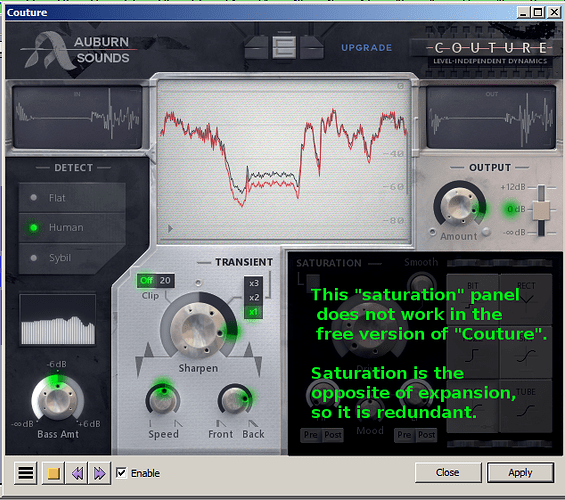Click the detect spectrum display

(58, 320)
